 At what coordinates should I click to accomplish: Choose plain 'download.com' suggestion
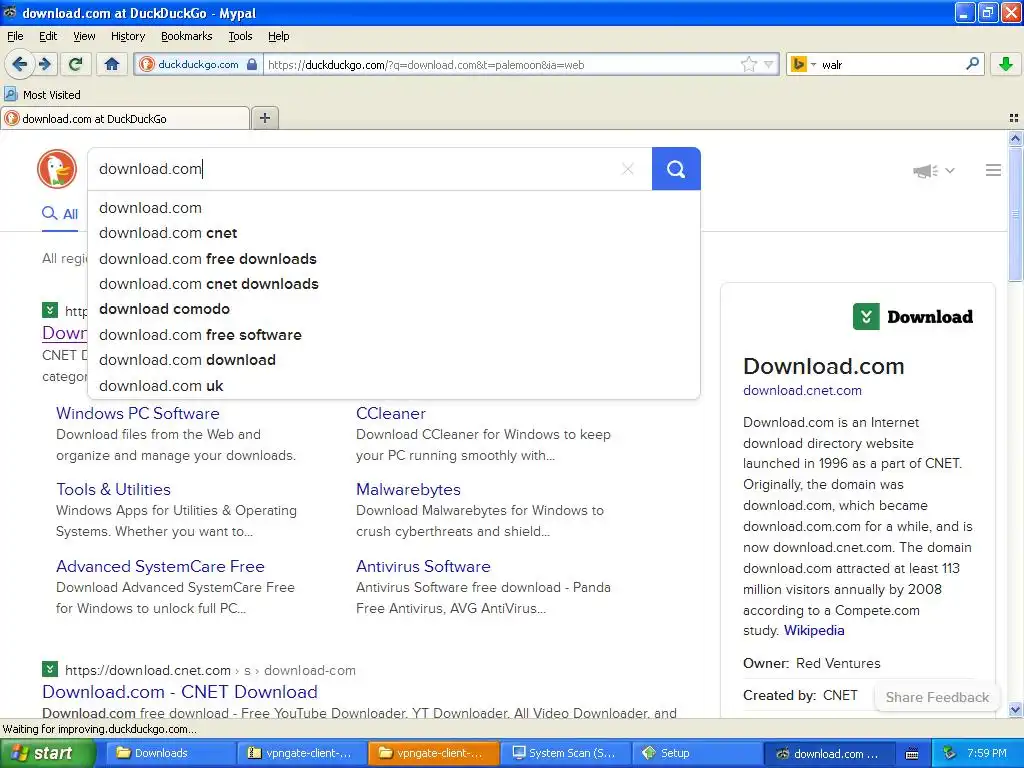tap(394, 208)
